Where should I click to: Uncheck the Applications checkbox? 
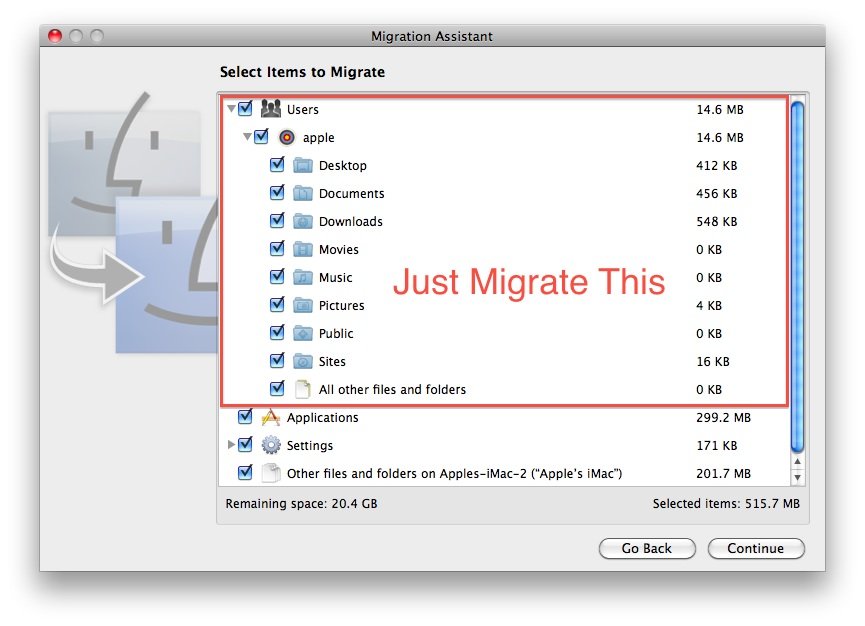coord(245,417)
